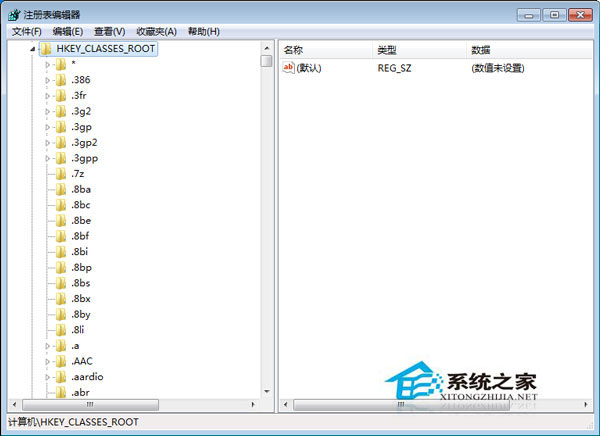This screenshot has height=436, width=600.
Task: Click the folder icon of .3gp2
Action: 61,142
